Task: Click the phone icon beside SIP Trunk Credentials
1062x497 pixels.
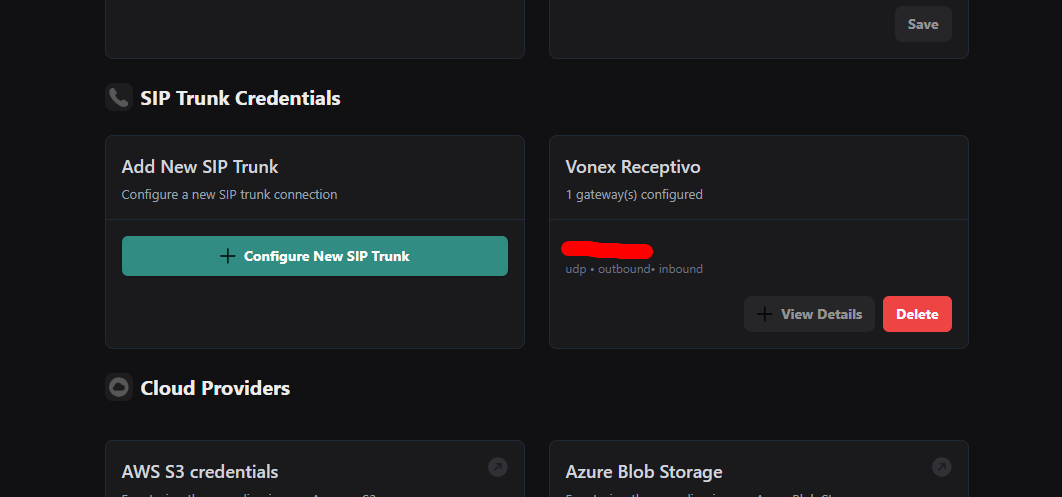Action: [119, 97]
